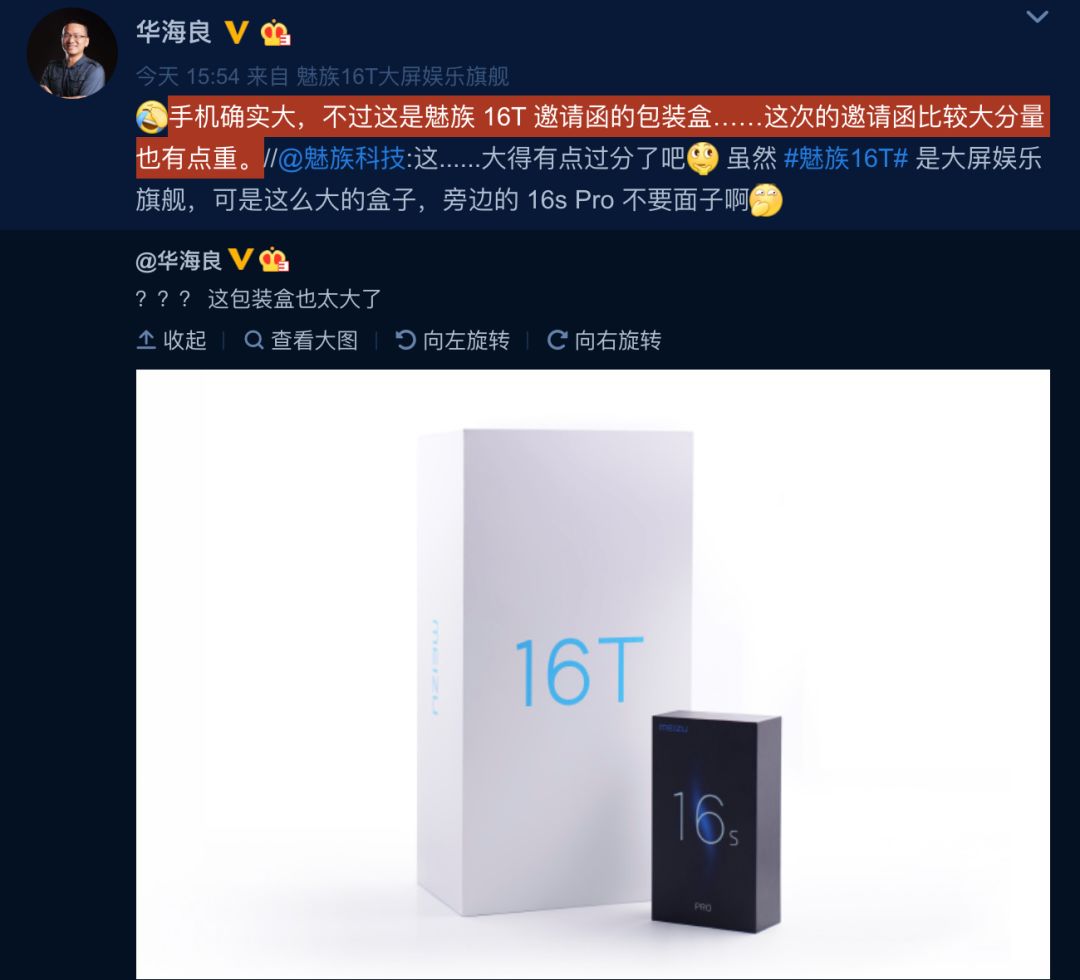Click the crown membership badge beside top username
Image resolution: width=1080 pixels, height=980 pixels.
(x=275, y=33)
